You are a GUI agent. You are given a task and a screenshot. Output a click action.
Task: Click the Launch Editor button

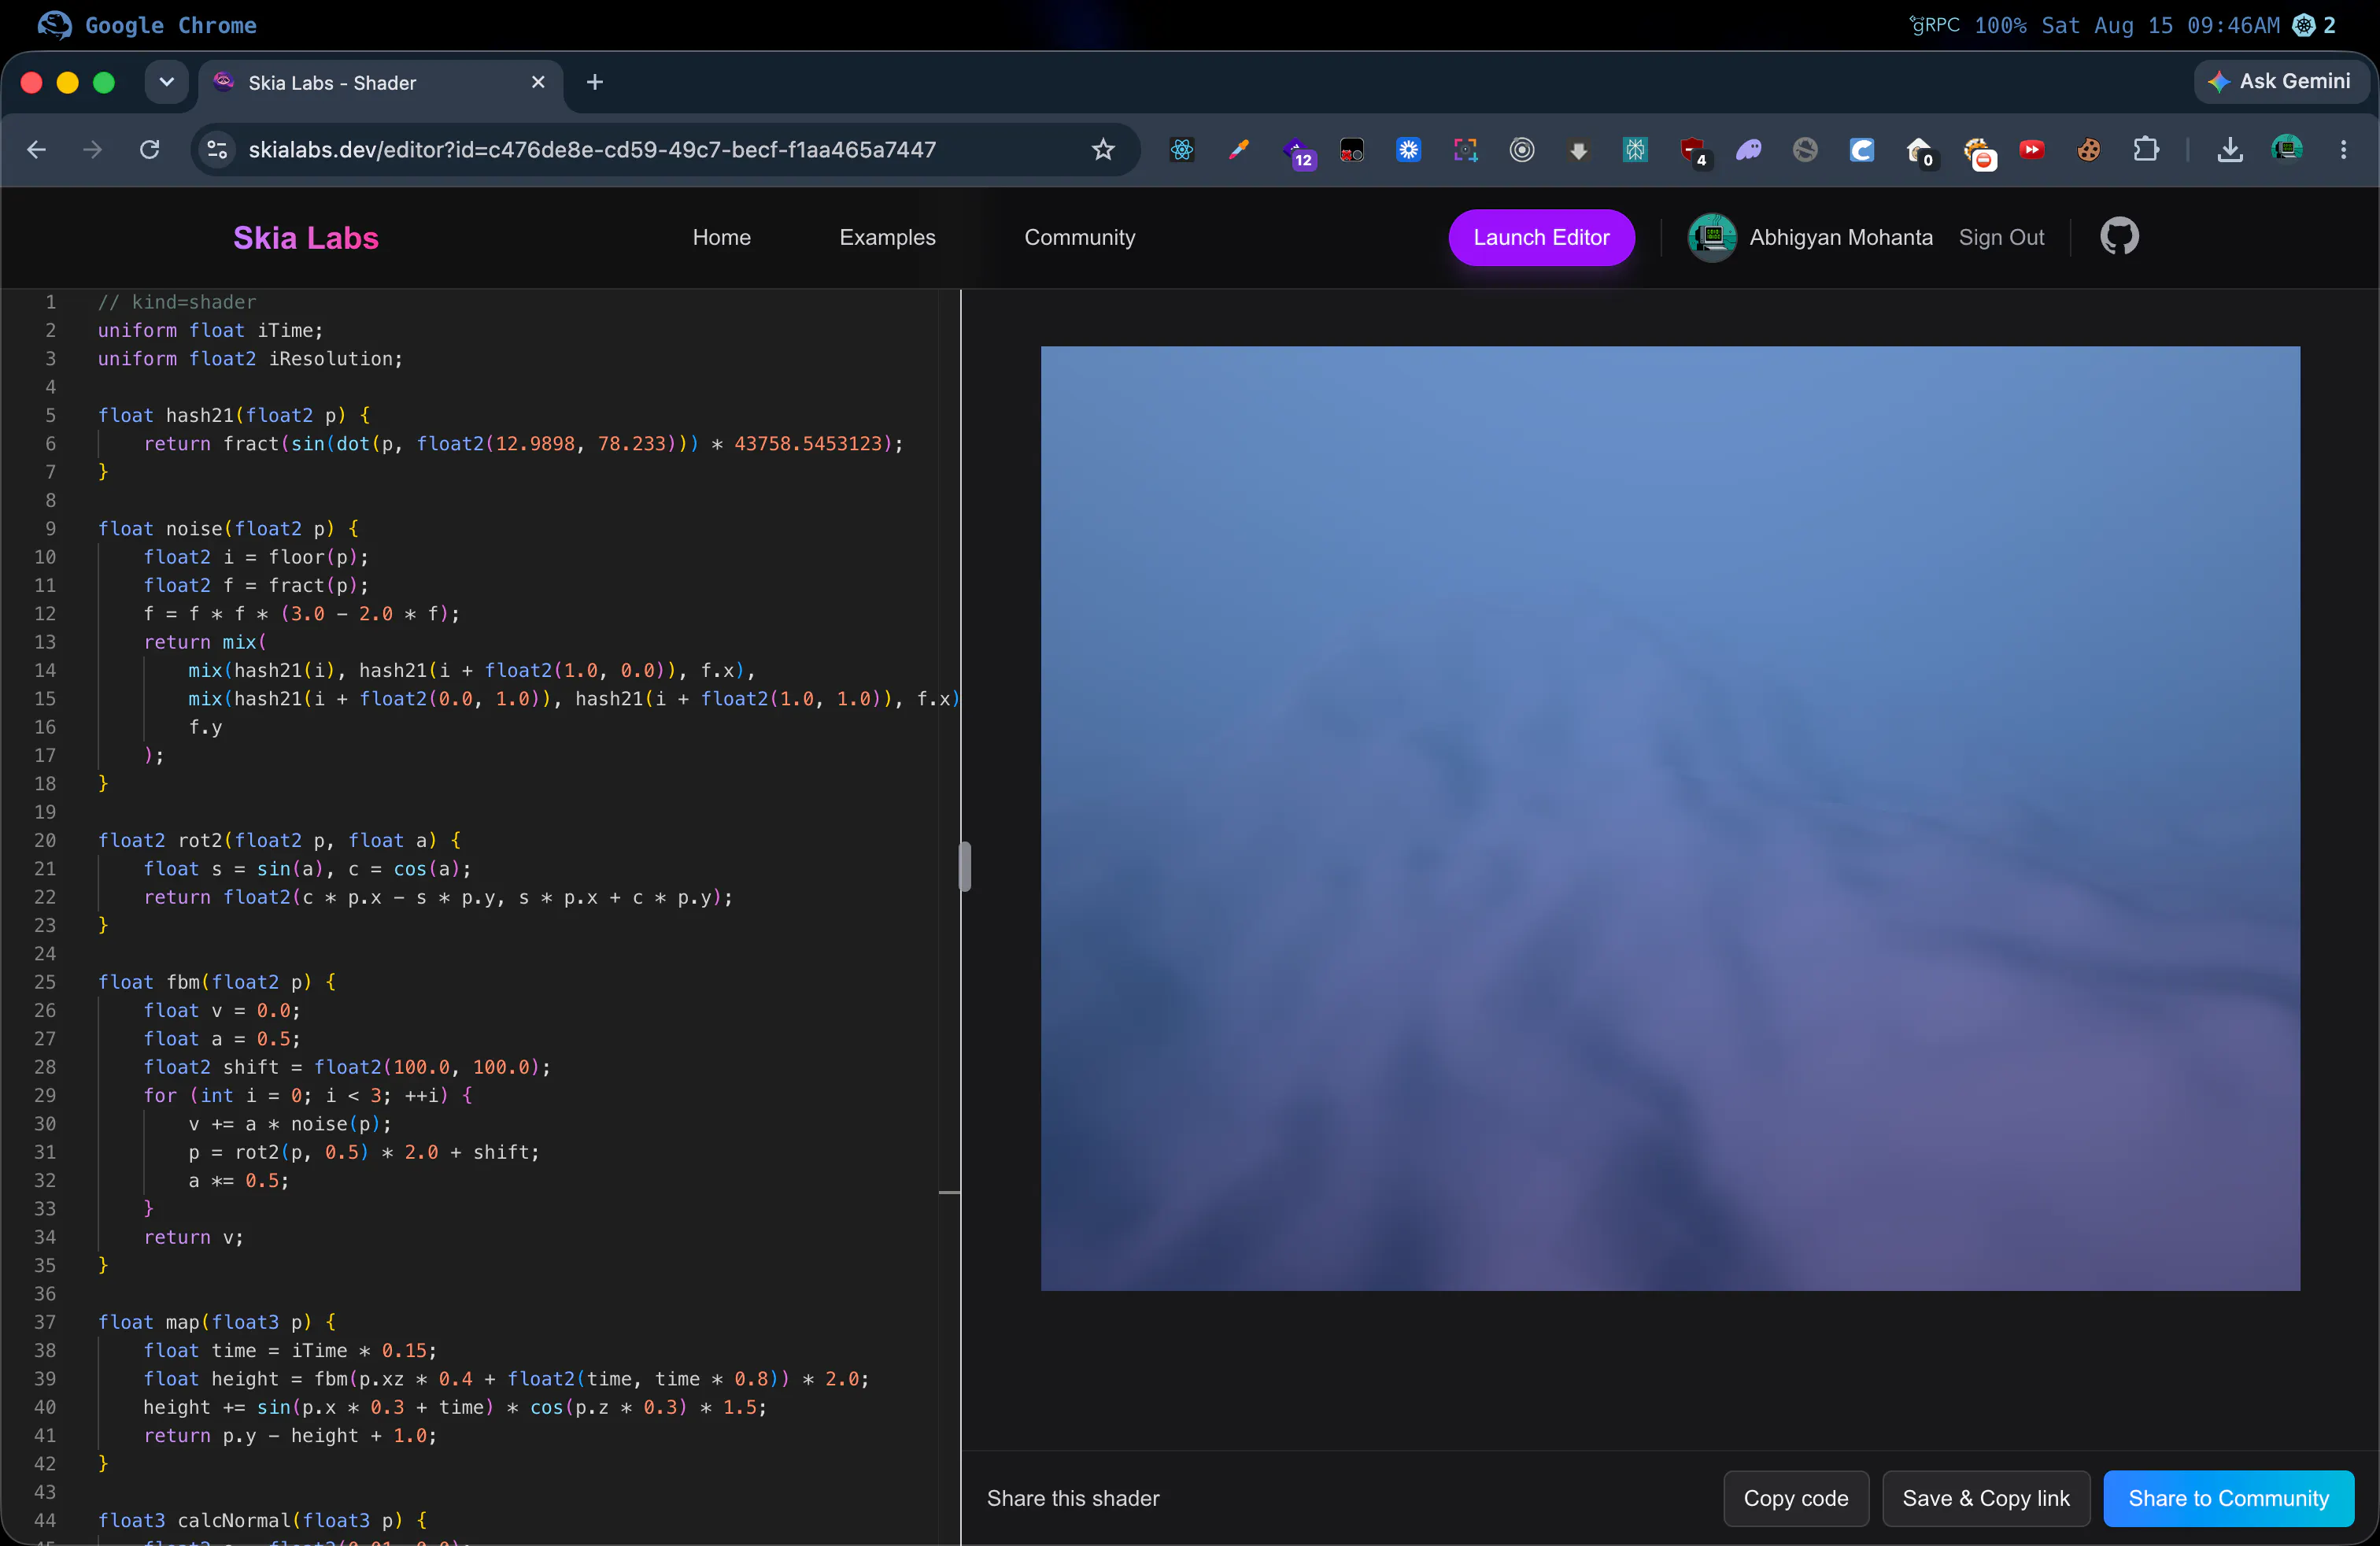(x=1541, y=237)
